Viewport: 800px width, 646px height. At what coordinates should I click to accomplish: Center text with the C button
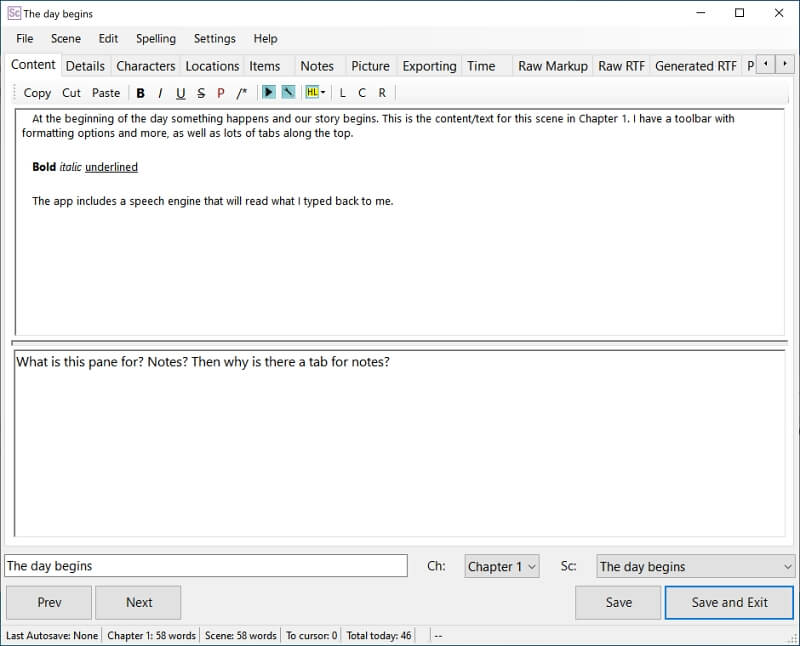(362, 93)
